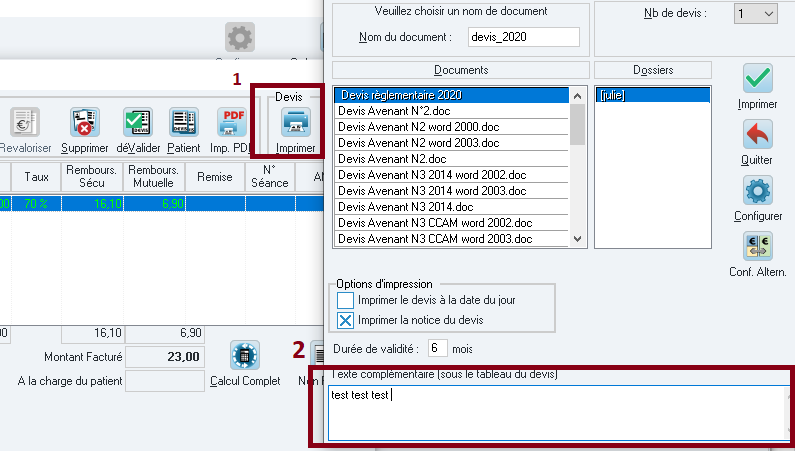Select Devis Avenant N3 CCAM word 2002.doc
Image resolution: width=795 pixels, height=451 pixels.
pyautogui.click(x=451, y=223)
